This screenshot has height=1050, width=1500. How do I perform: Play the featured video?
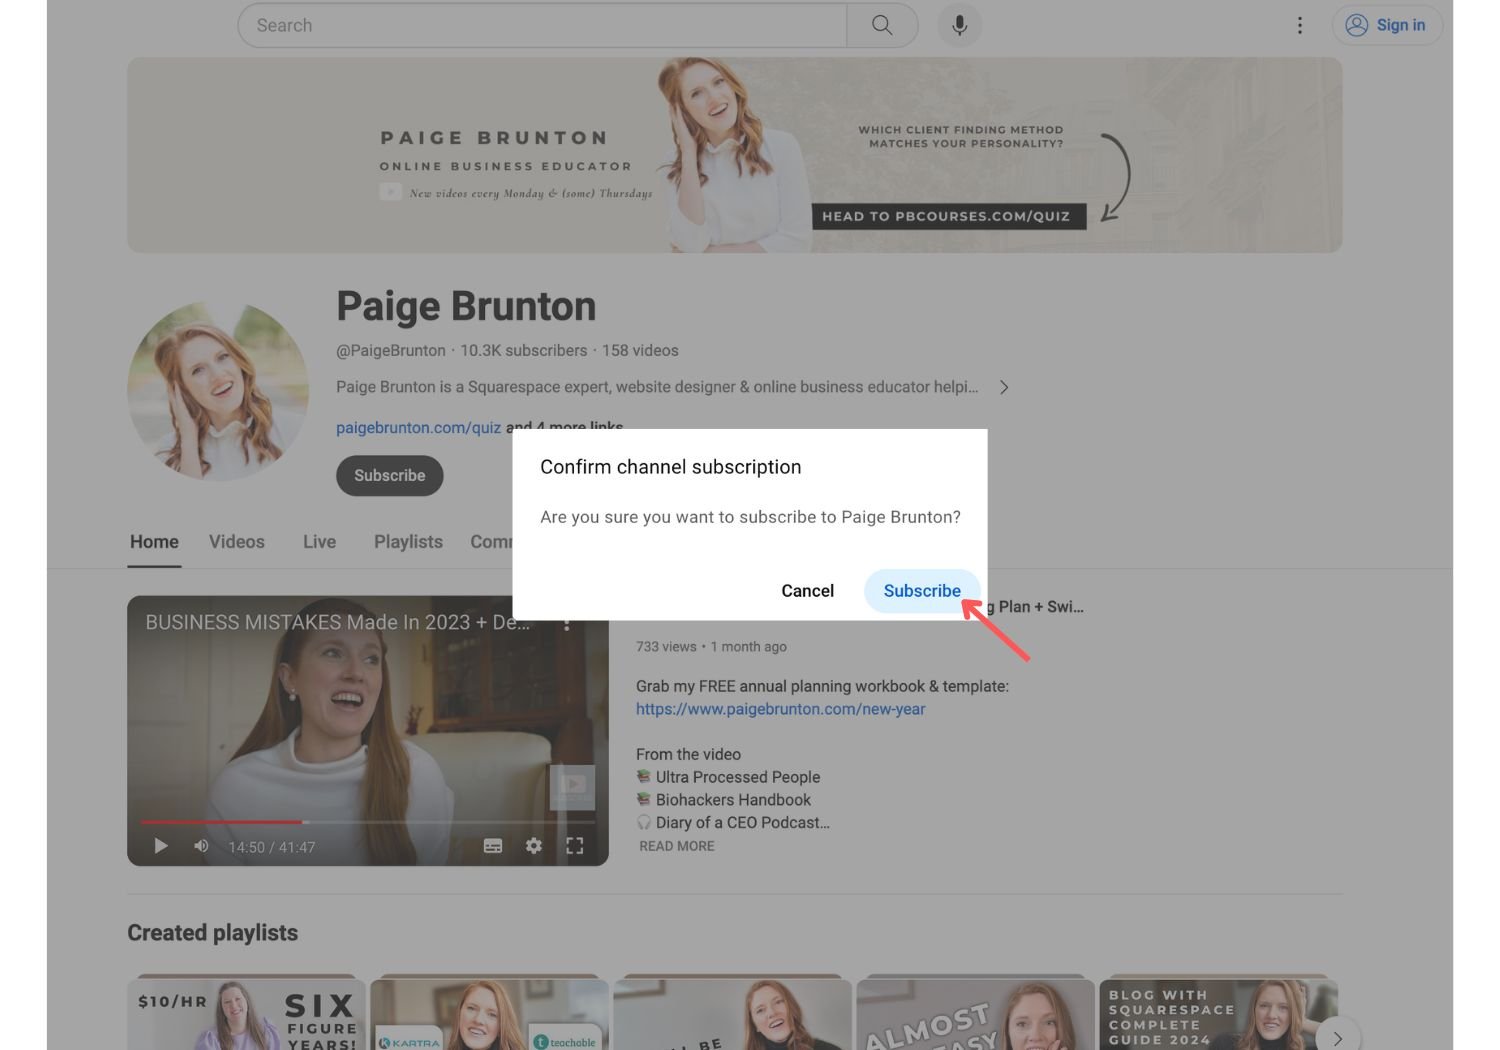(x=161, y=846)
